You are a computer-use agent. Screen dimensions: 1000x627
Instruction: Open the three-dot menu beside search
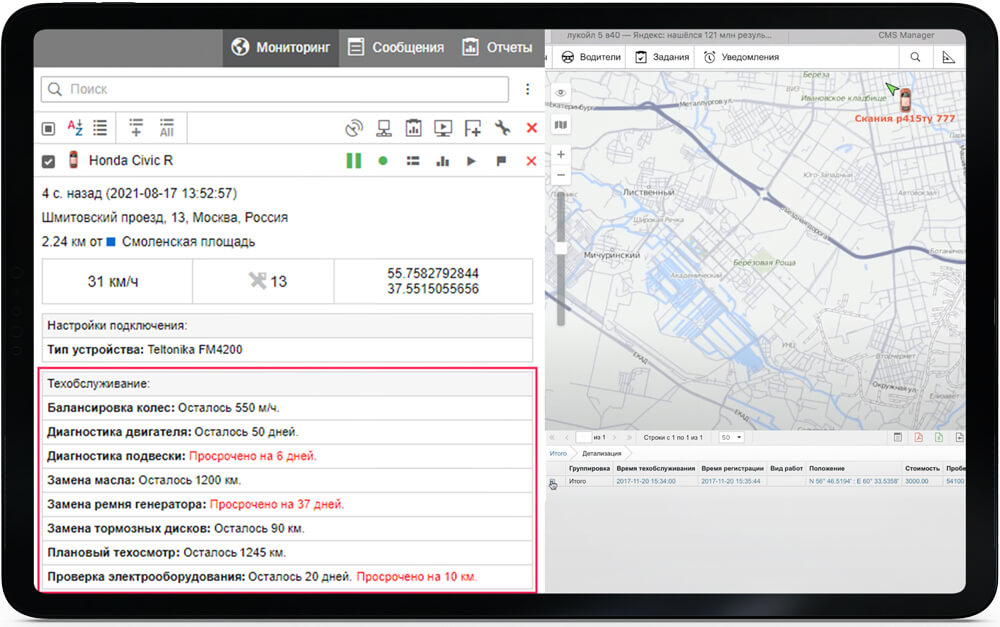click(527, 90)
